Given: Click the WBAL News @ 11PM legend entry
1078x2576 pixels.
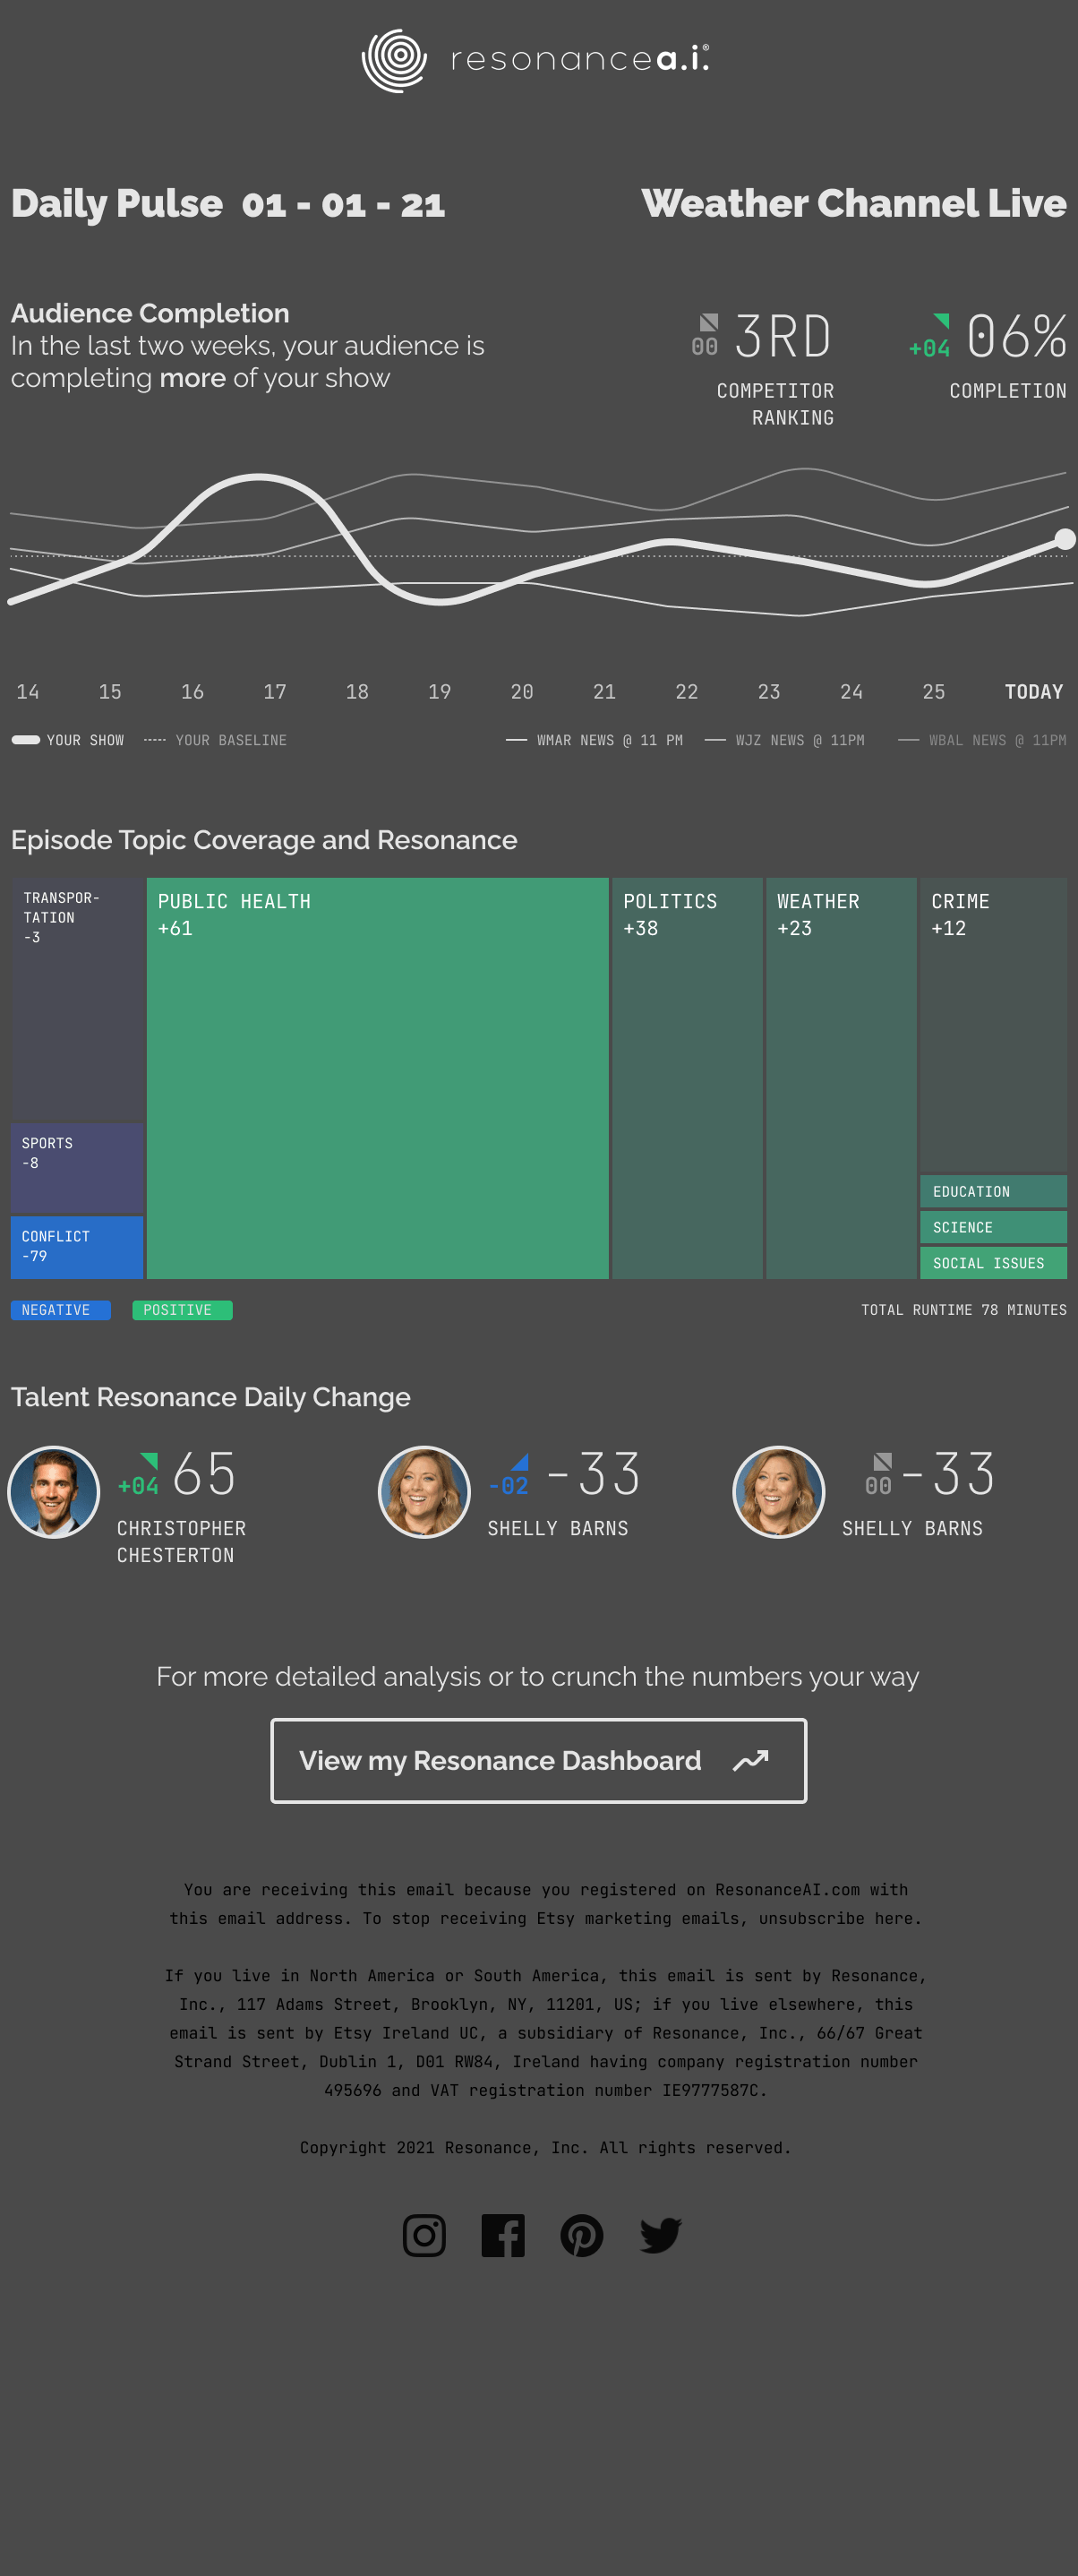Looking at the screenshot, I should (982, 740).
